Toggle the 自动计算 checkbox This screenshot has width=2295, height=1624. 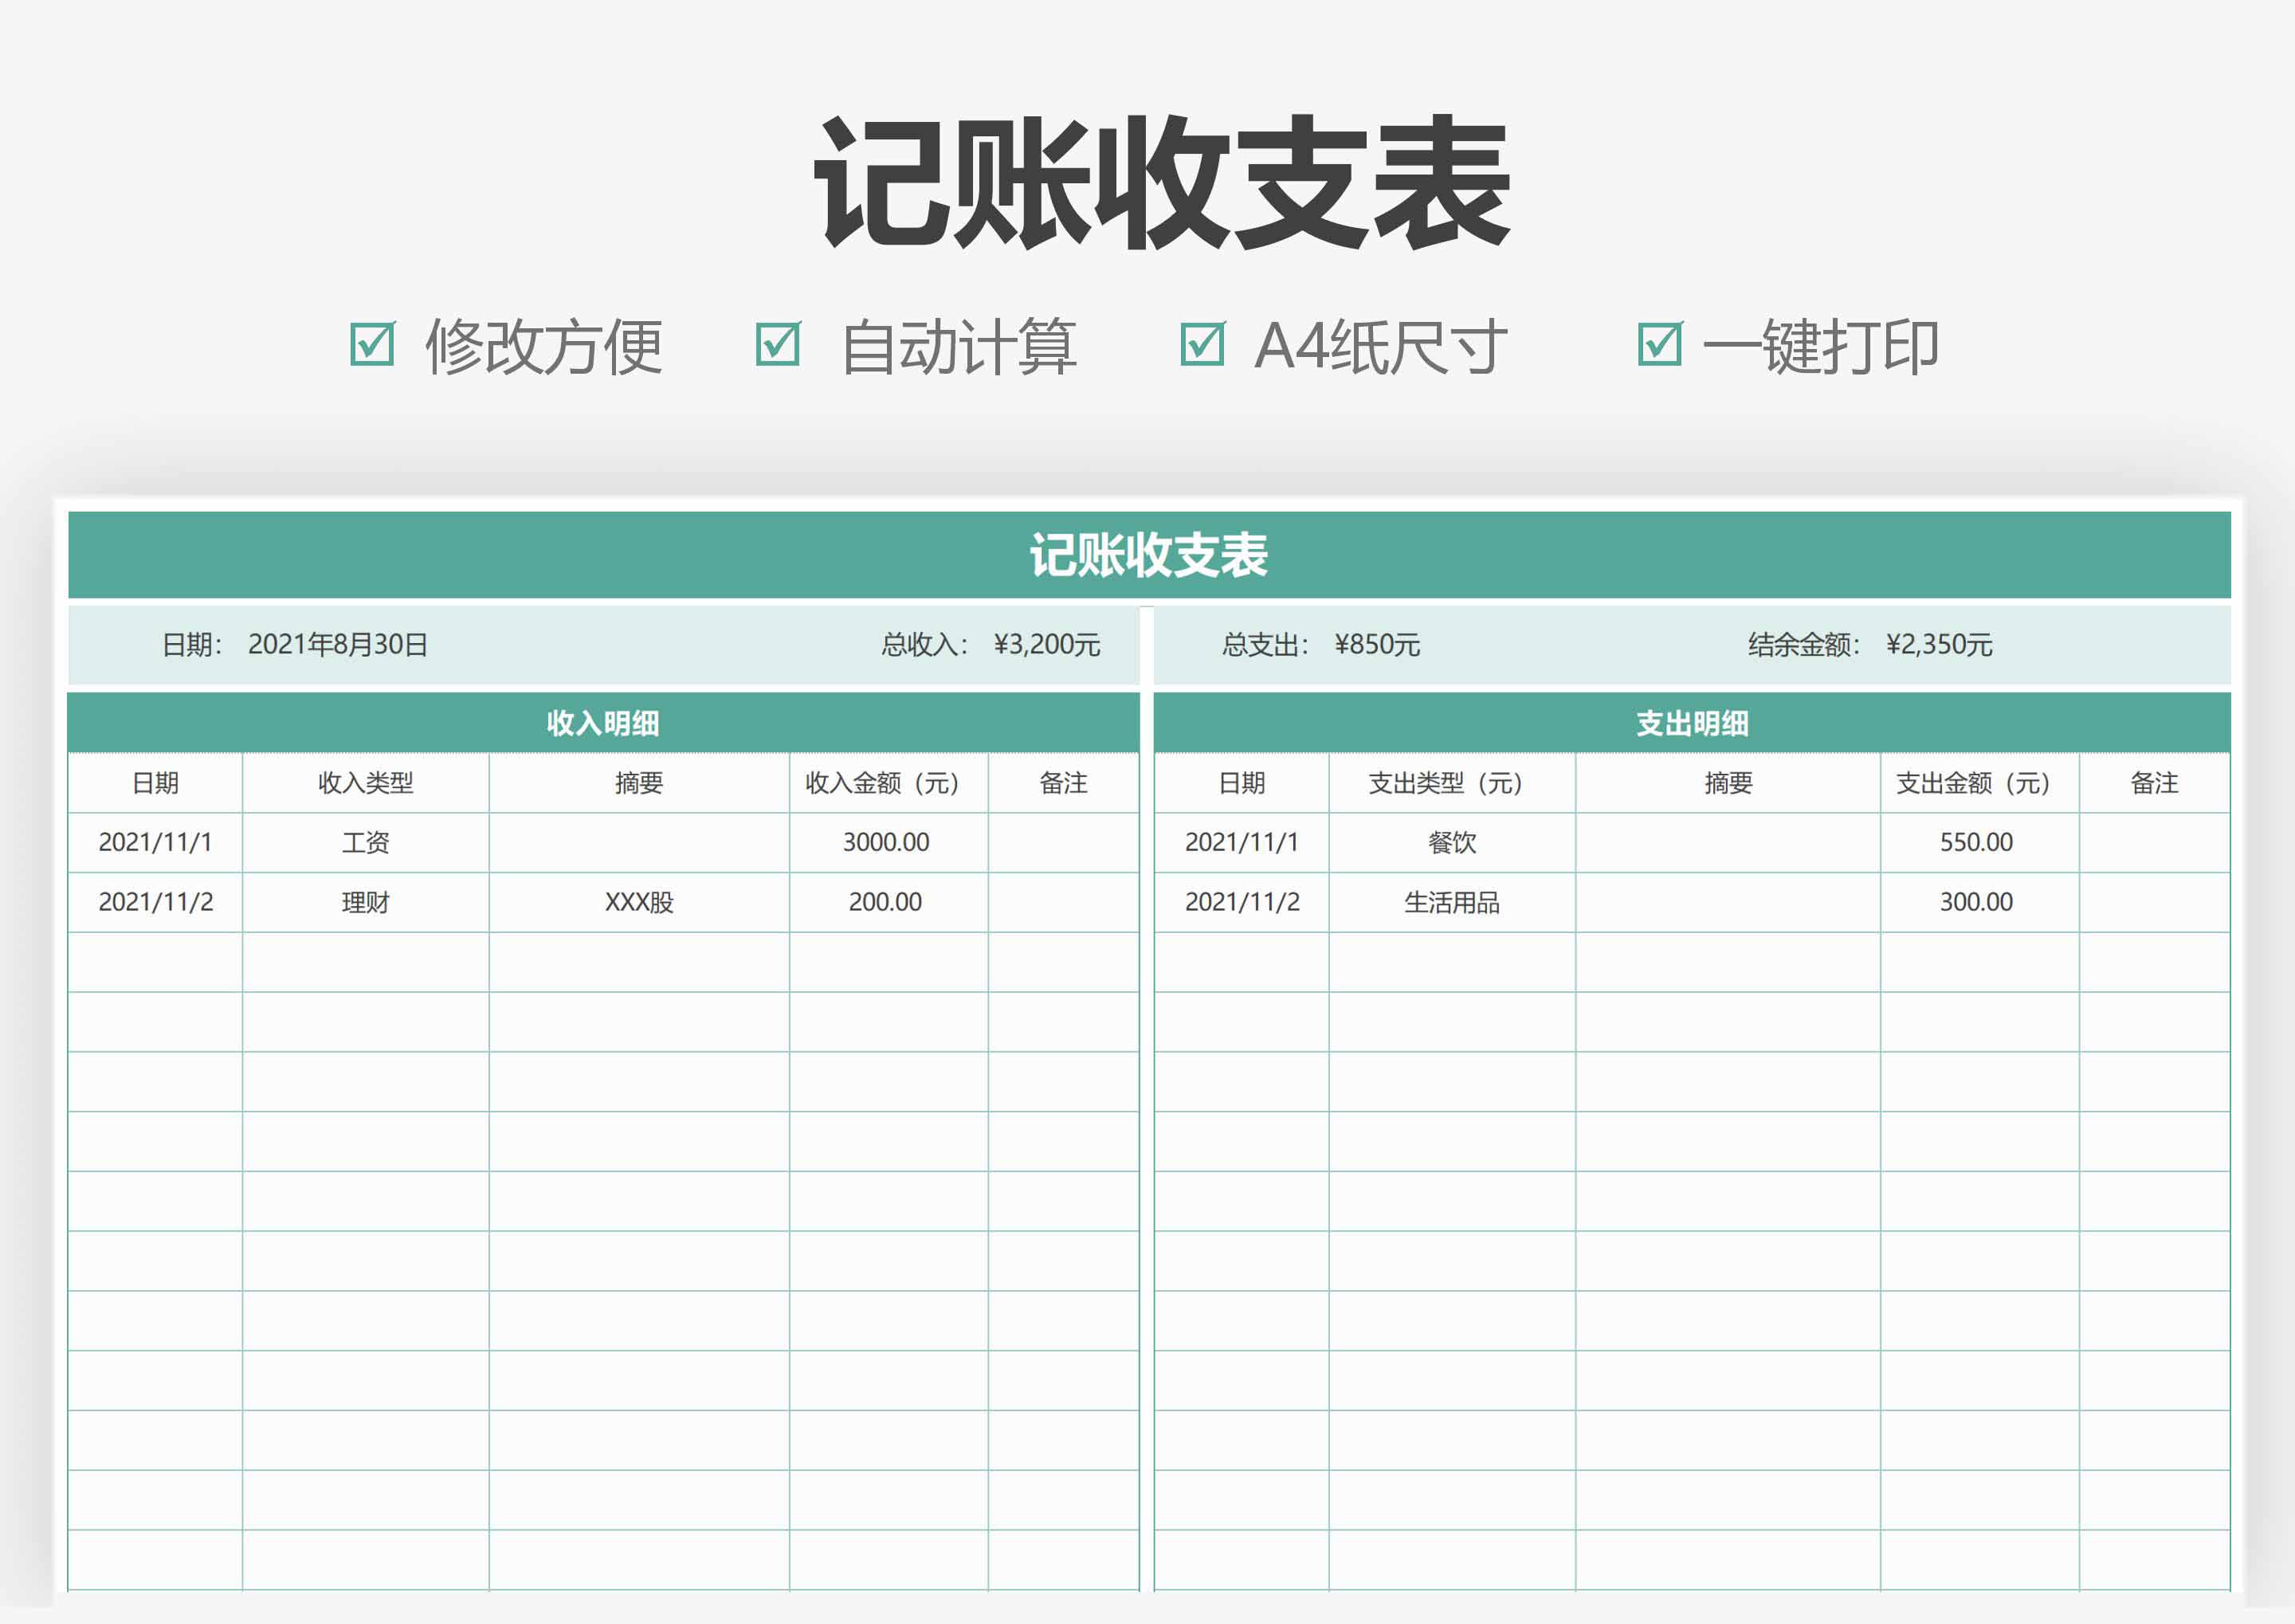pyautogui.click(x=782, y=345)
